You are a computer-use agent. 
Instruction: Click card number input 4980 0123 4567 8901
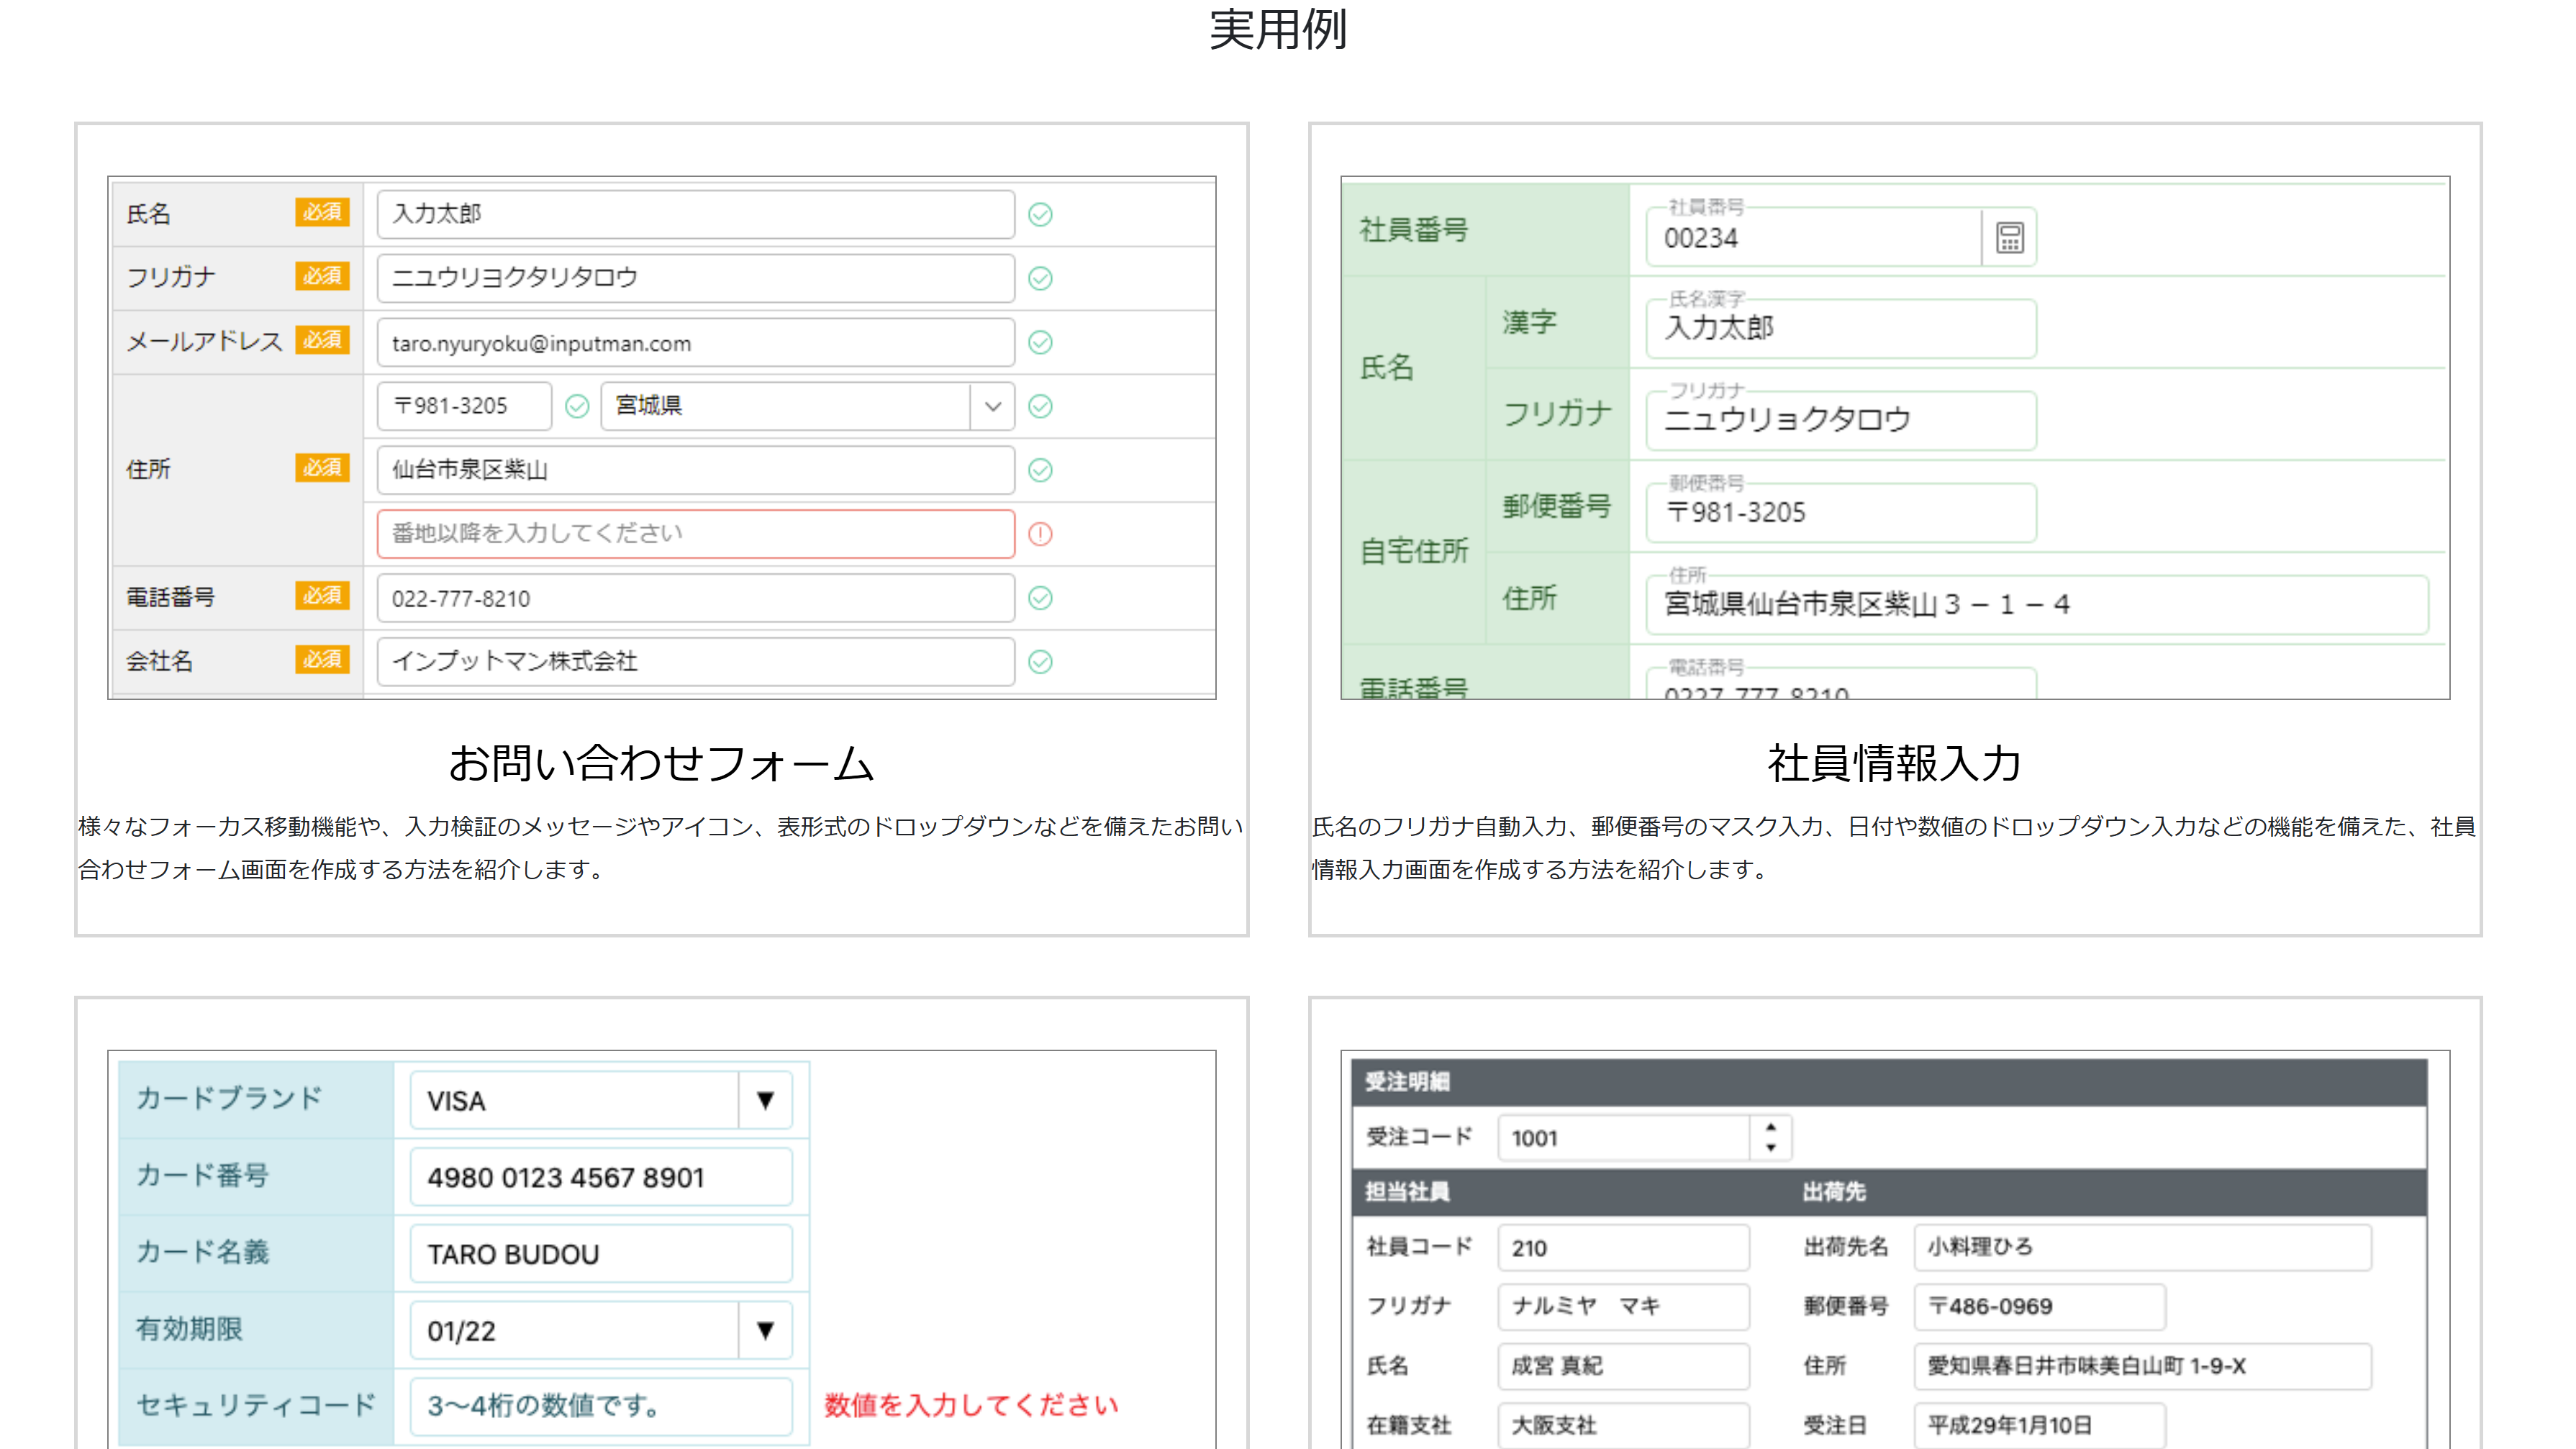tap(601, 1177)
